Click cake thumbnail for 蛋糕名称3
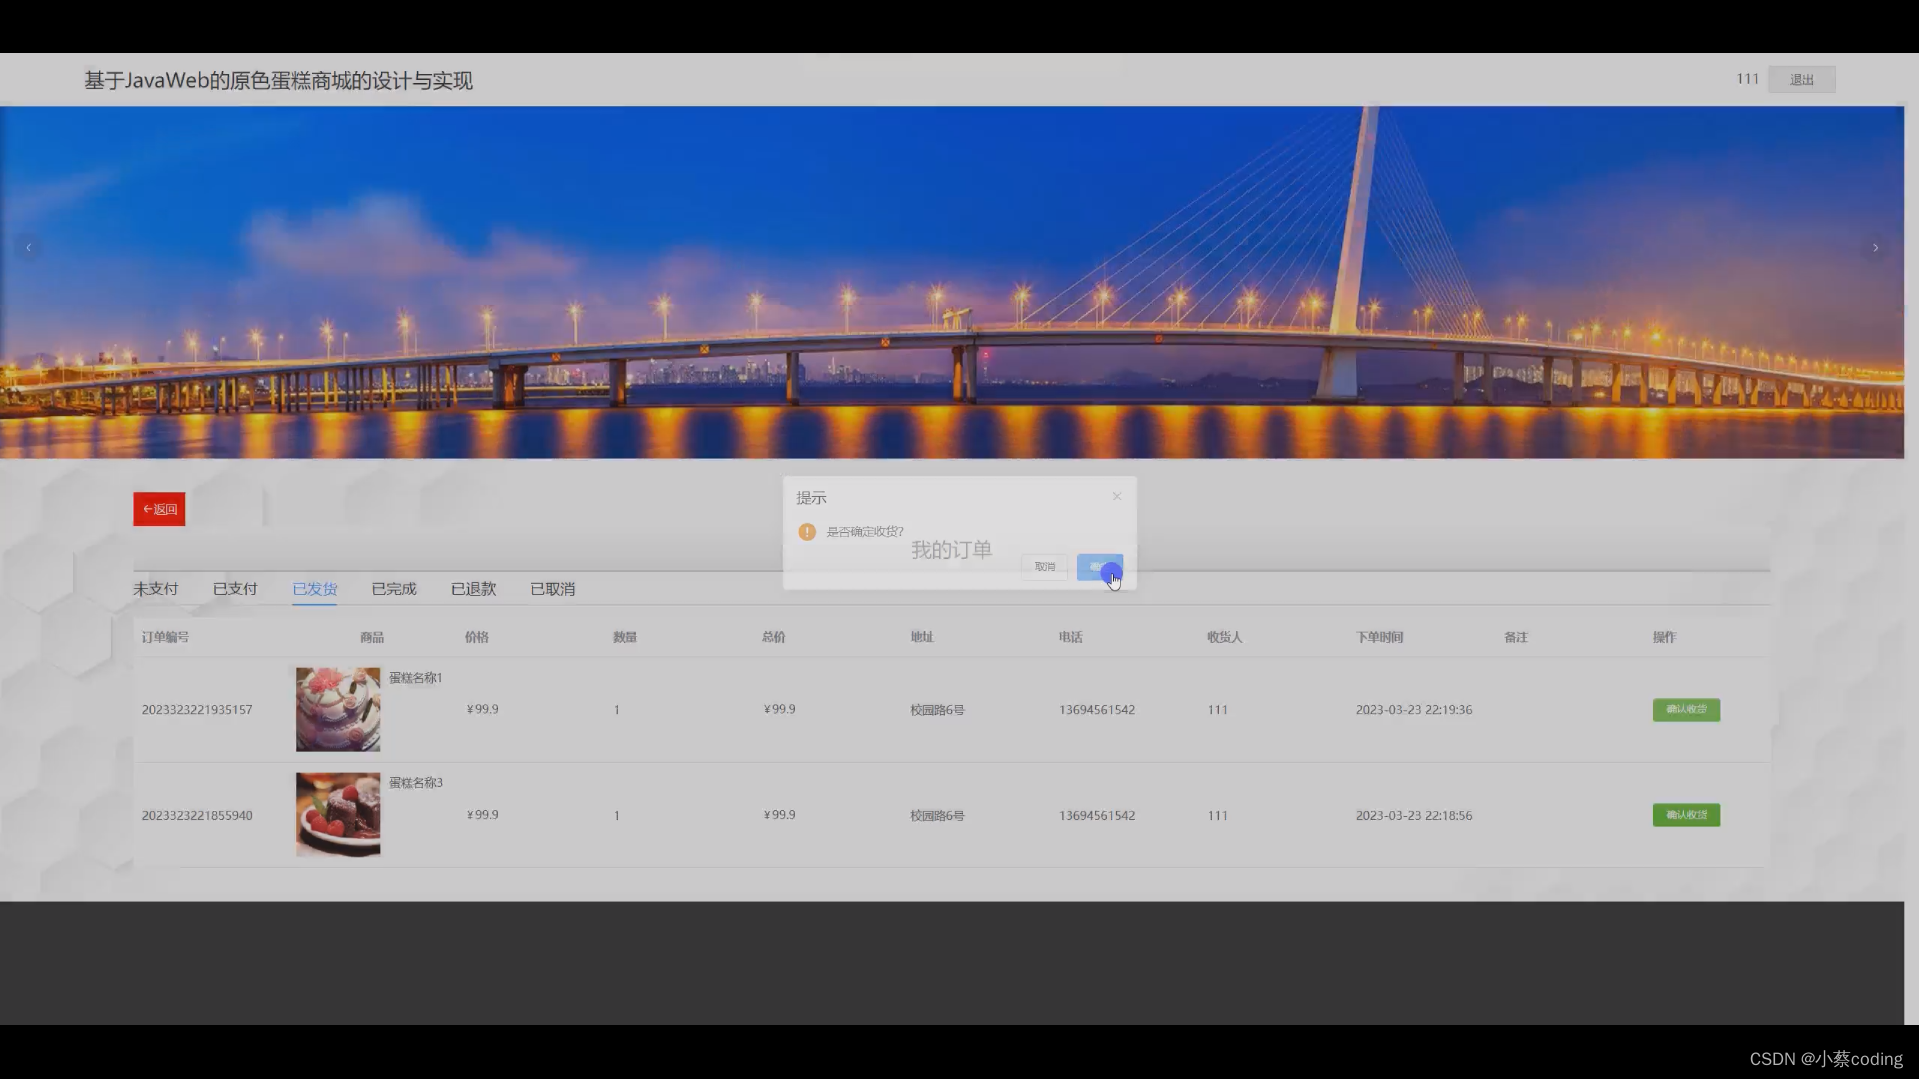Image resolution: width=1919 pixels, height=1079 pixels. click(x=338, y=814)
